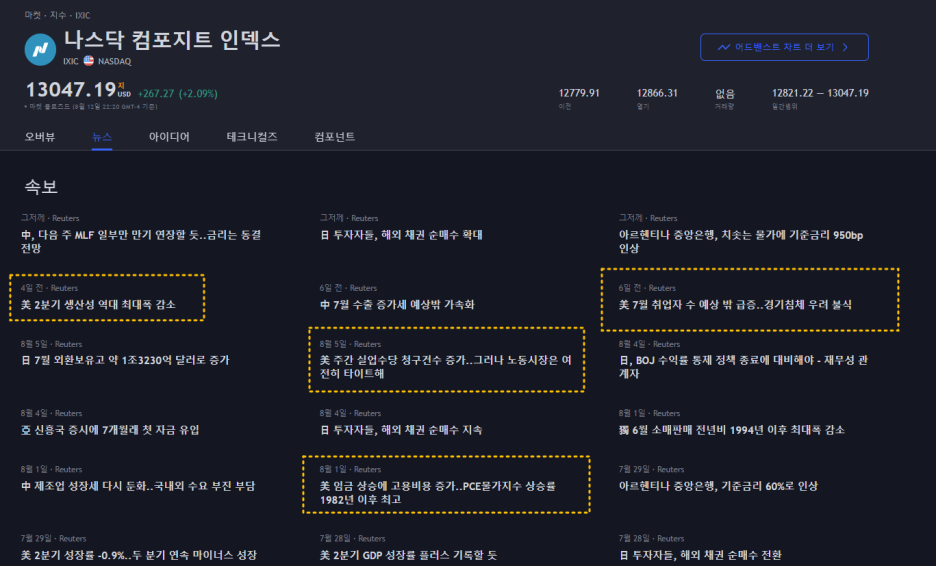Open 아르헨티나 기준금리 950bp 인상 headline
This screenshot has width=936, height=566.
[741, 241]
